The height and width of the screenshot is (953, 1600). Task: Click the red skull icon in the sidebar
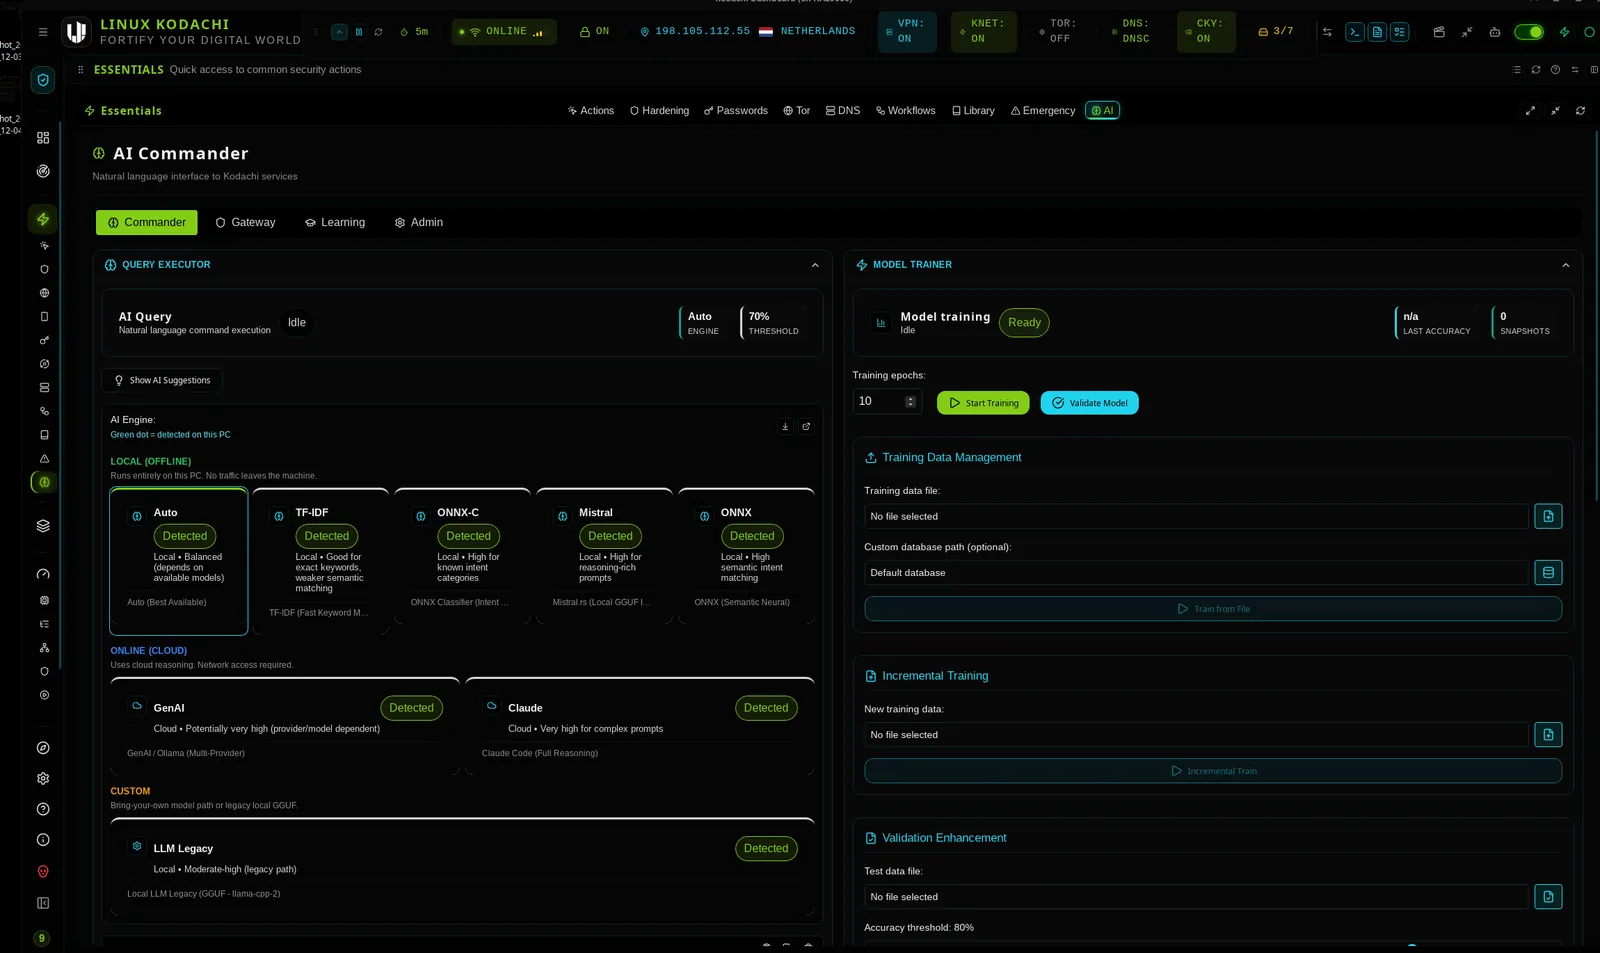[x=43, y=872]
